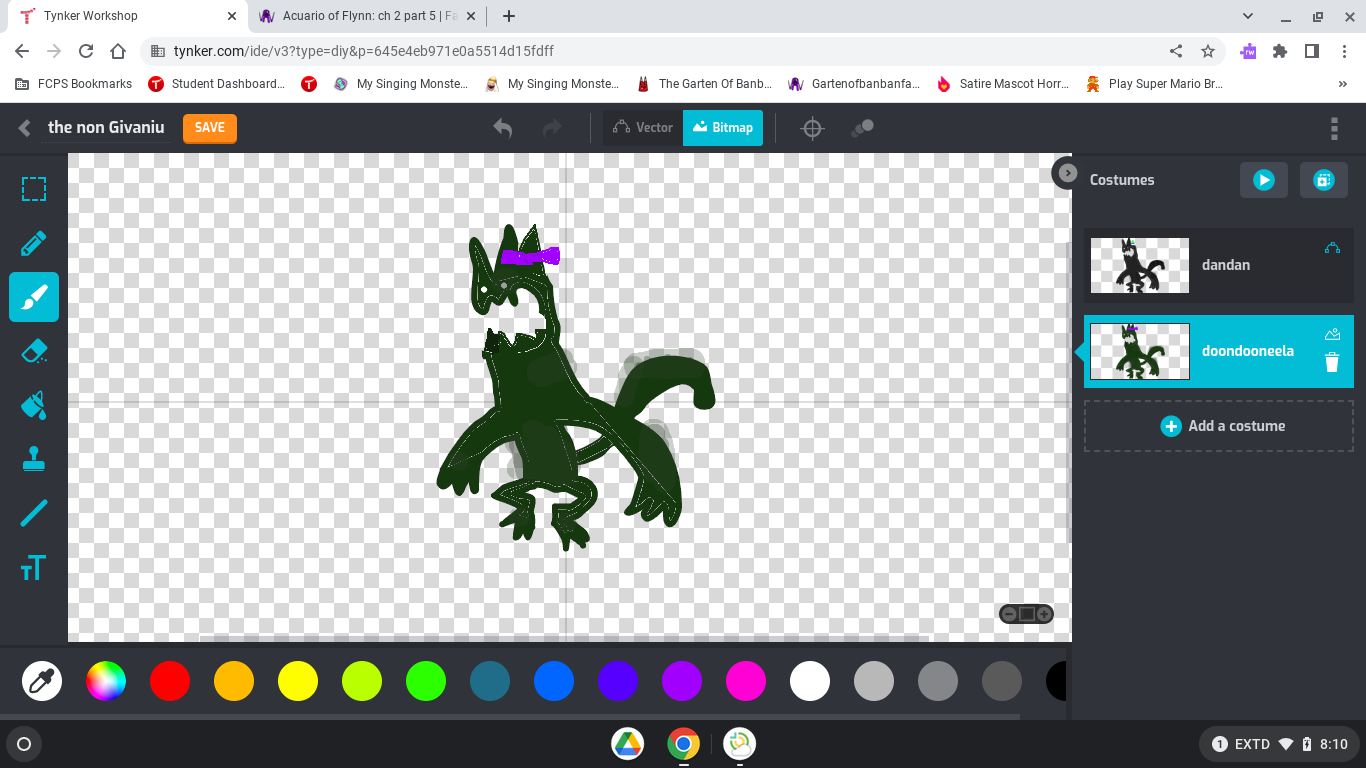Choose the magenta color swatch
The image size is (1366, 768).
(x=746, y=681)
